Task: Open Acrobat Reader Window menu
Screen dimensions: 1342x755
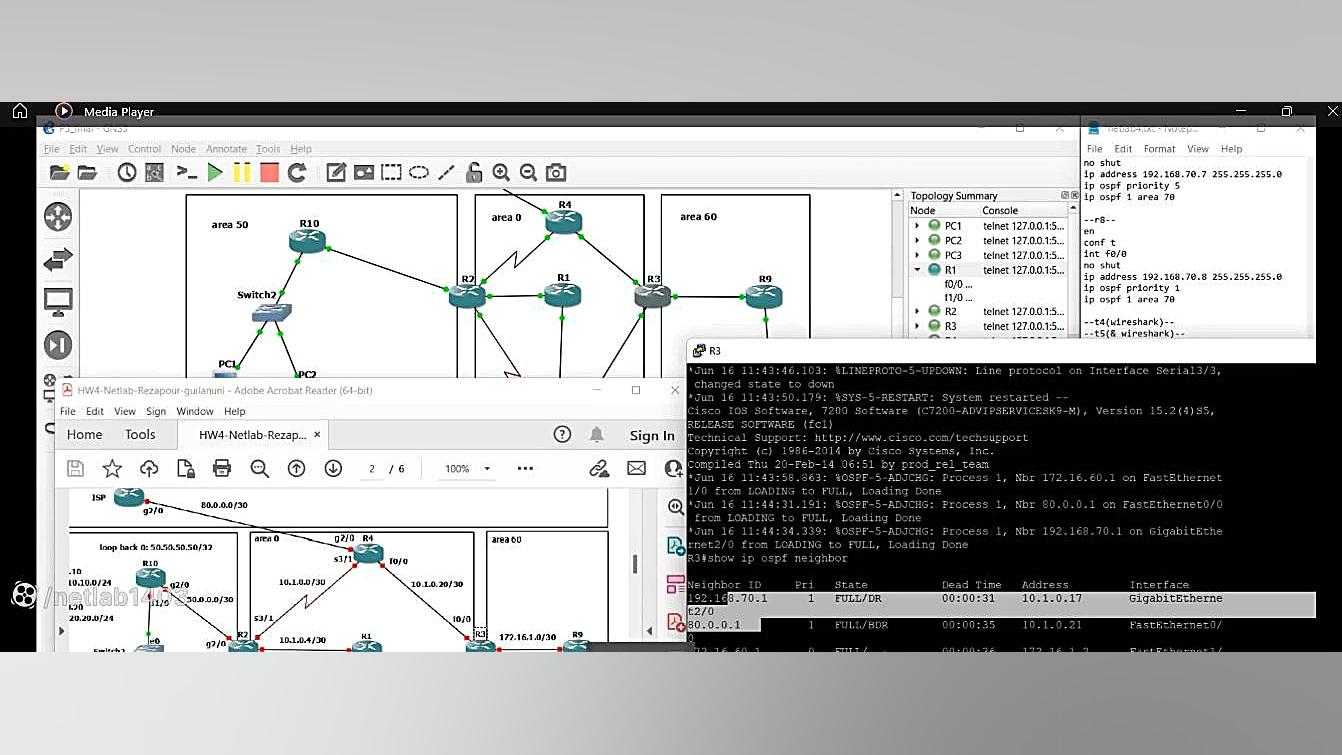Action: point(195,411)
